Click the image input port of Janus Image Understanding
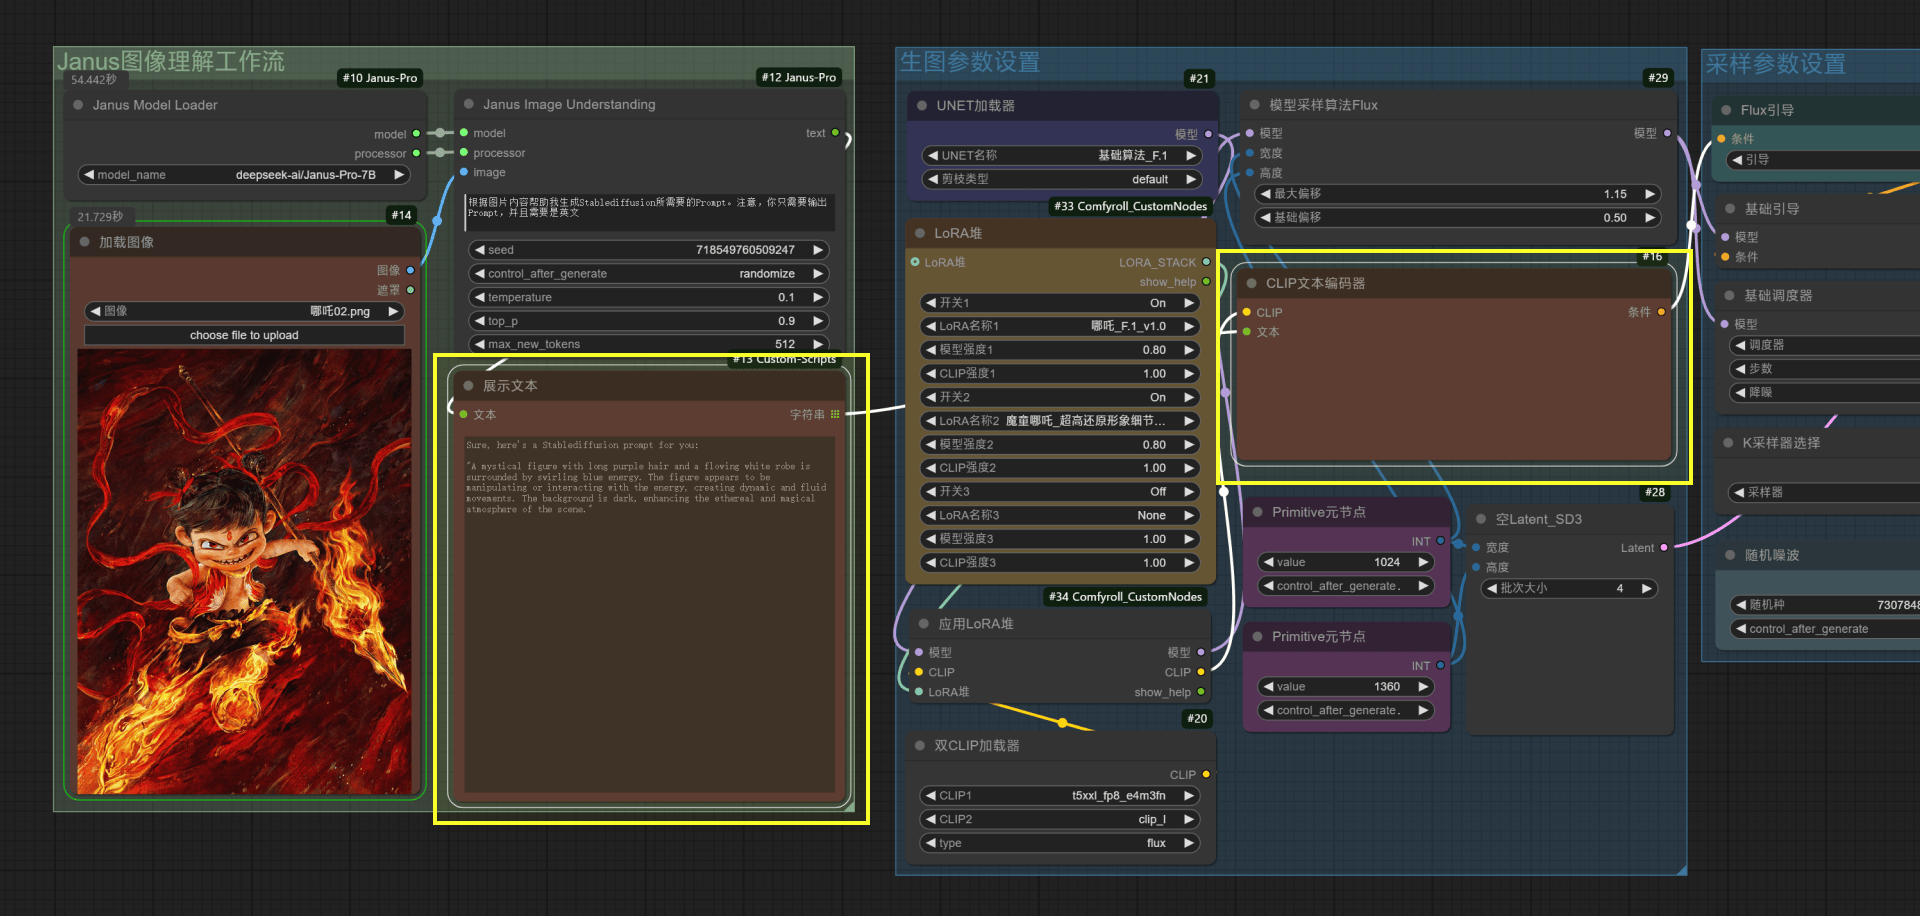Image resolution: width=1920 pixels, height=916 pixels. pos(464,172)
